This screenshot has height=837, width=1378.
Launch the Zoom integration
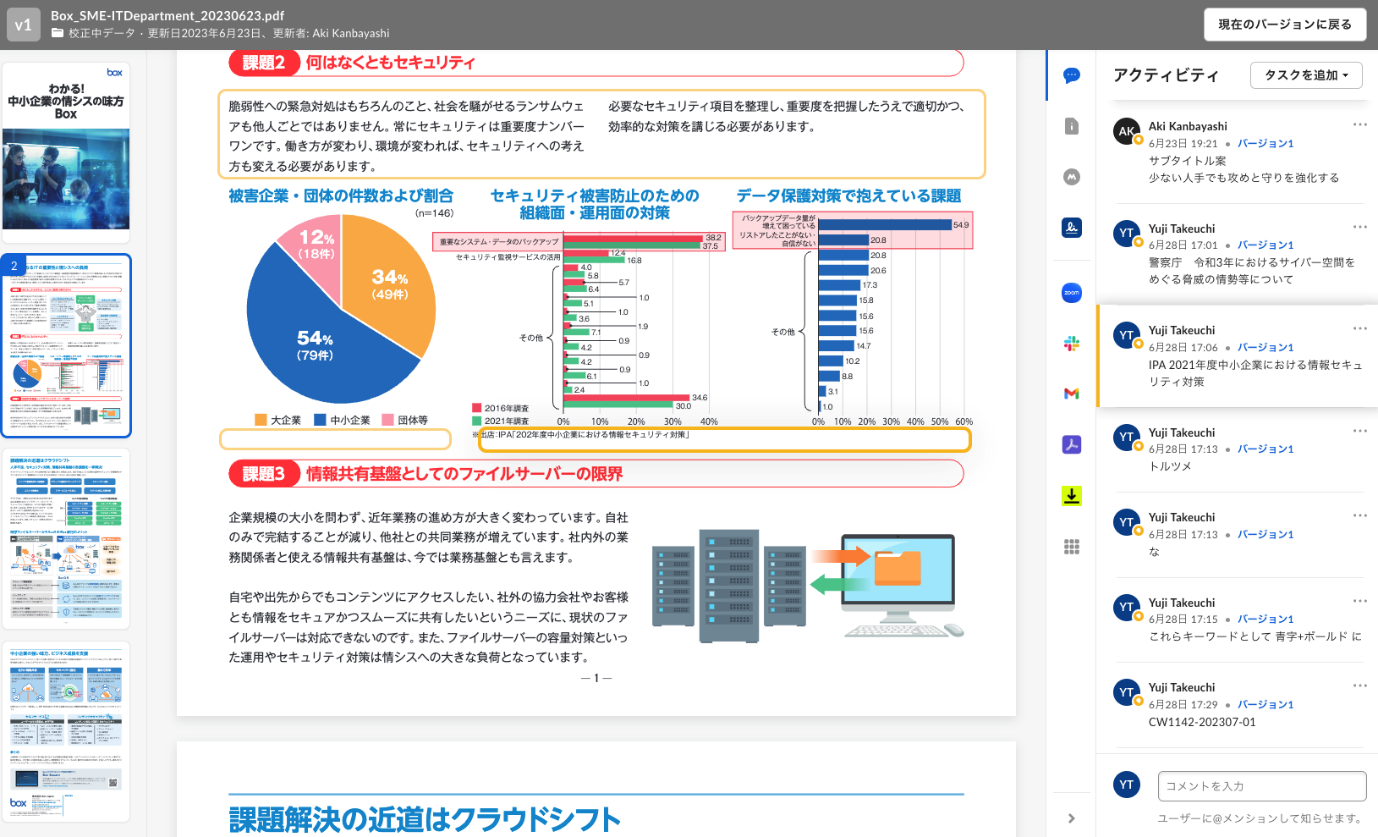(x=1071, y=293)
